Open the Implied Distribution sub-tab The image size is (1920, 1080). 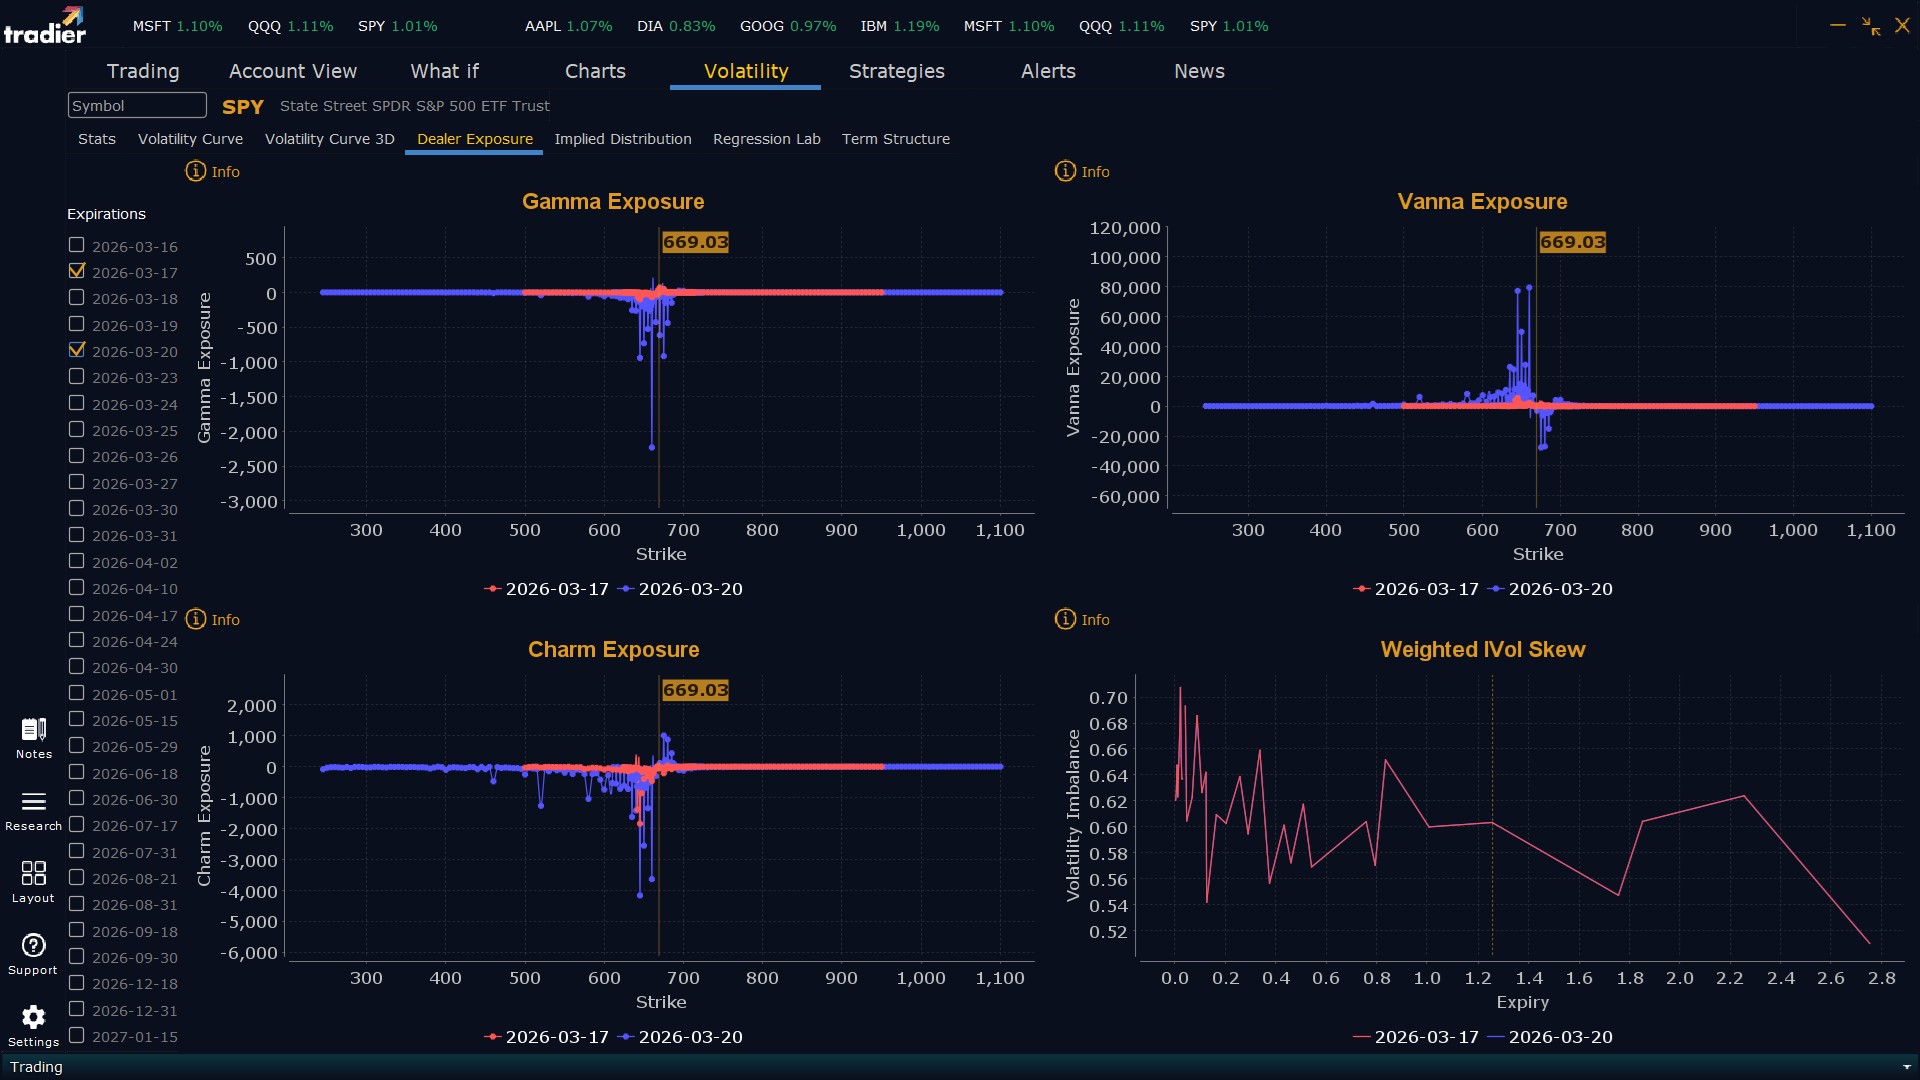[622, 139]
